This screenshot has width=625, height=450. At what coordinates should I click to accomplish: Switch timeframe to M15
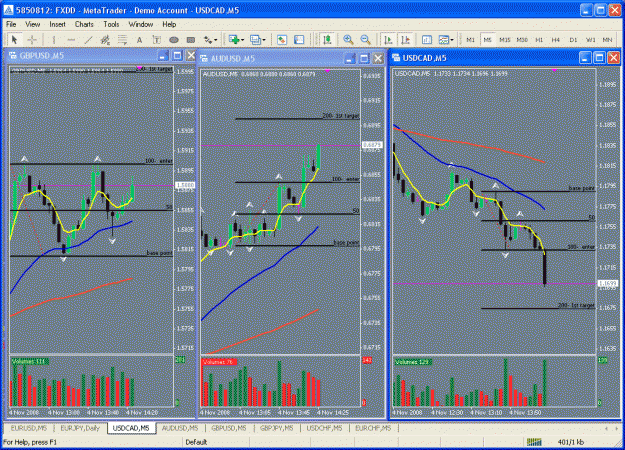[x=505, y=39]
